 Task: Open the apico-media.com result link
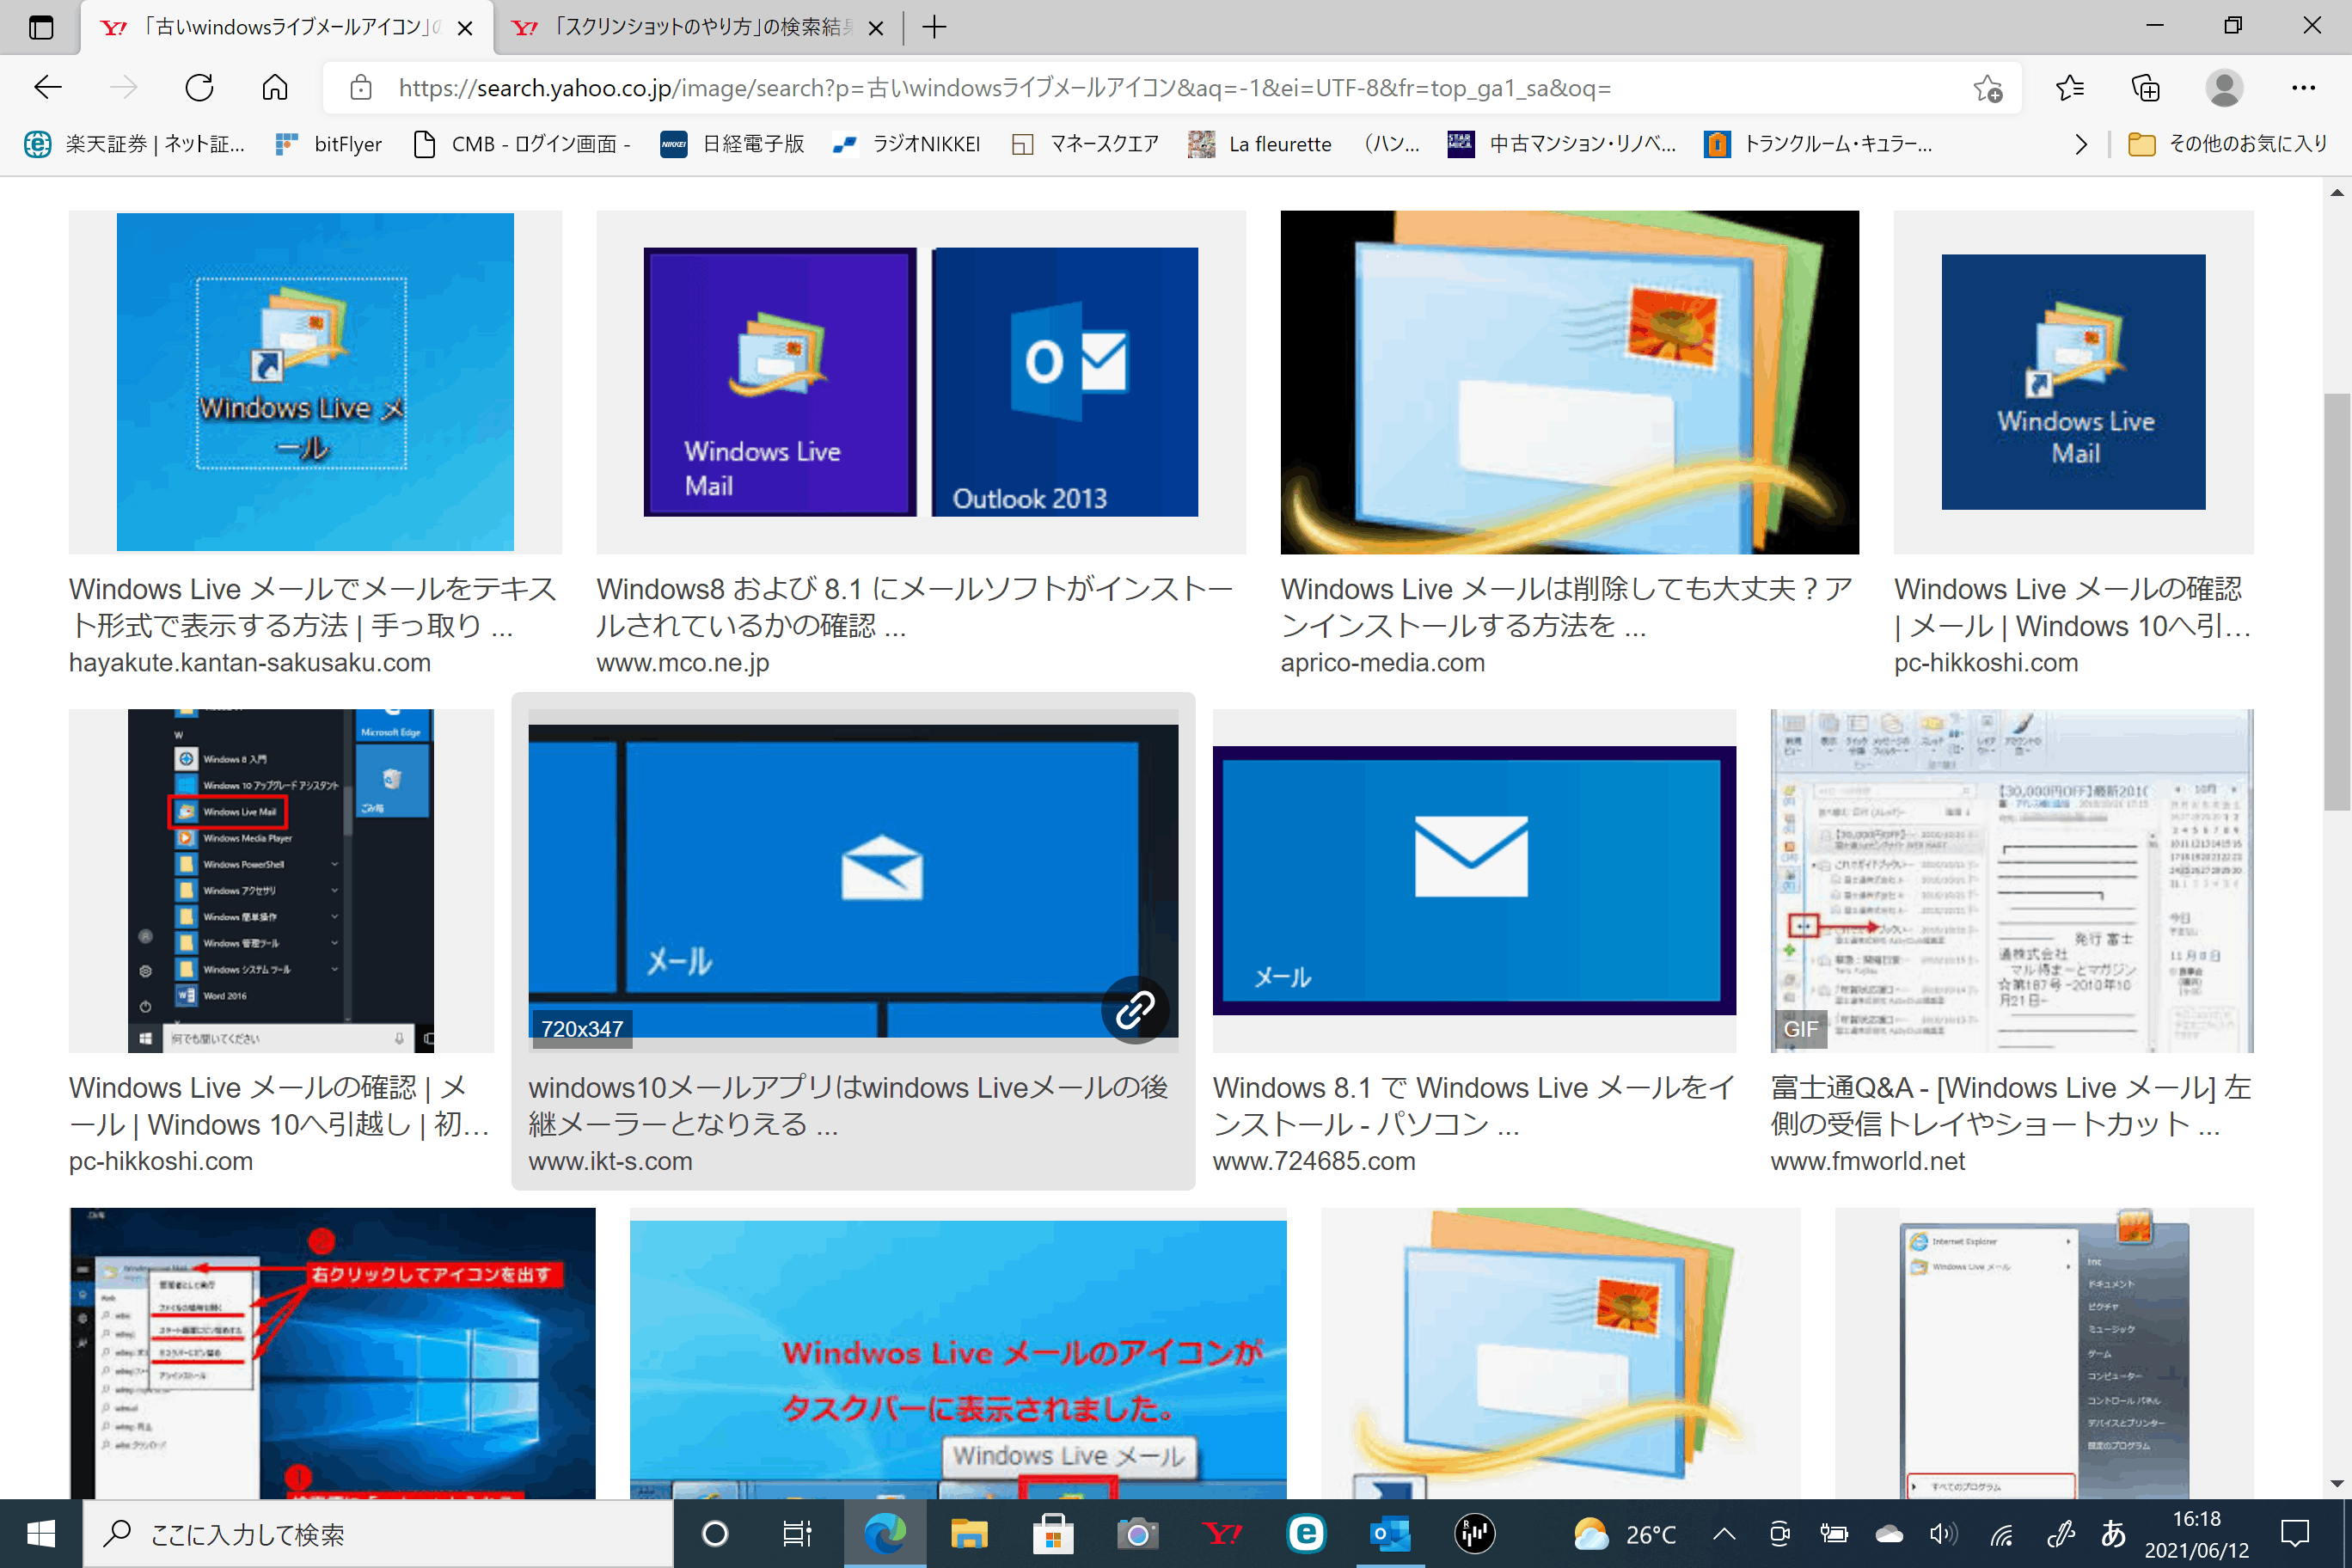(1382, 662)
